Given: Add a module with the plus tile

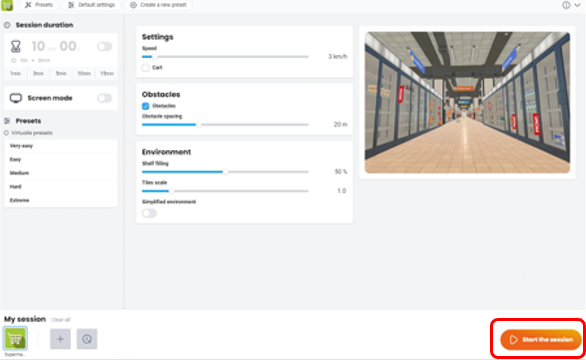Looking at the screenshot, I should click(x=60, y=339).
